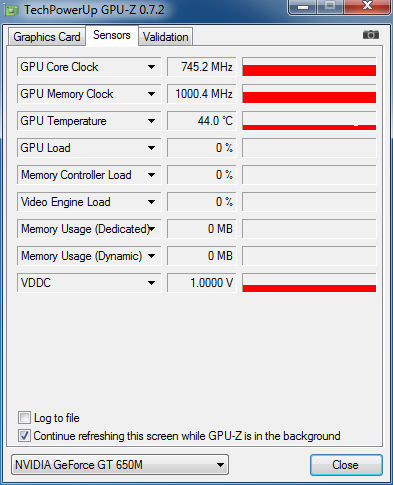Click the GPU-Z application icon in title bar
This screenshot has width=393, height=485.
coord(12,10)
